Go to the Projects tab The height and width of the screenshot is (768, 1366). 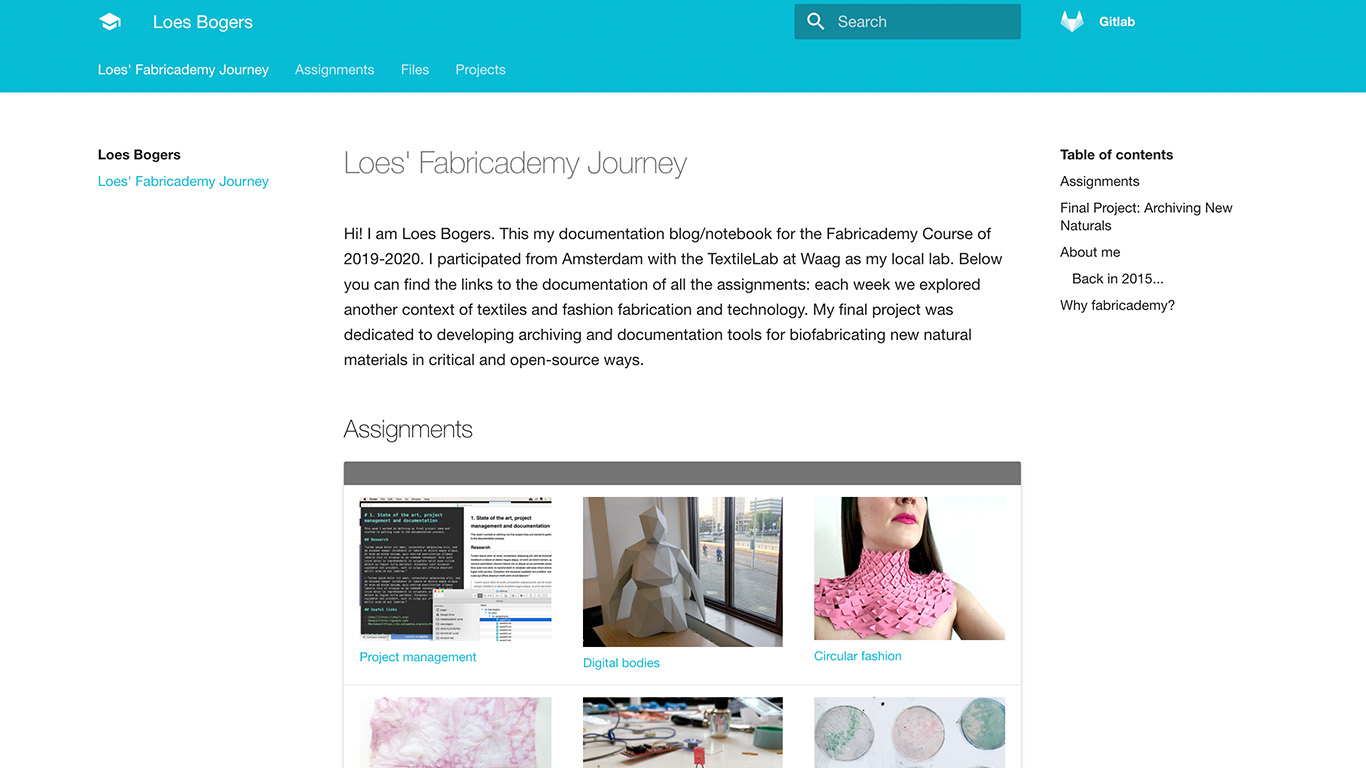click(480, 70)
